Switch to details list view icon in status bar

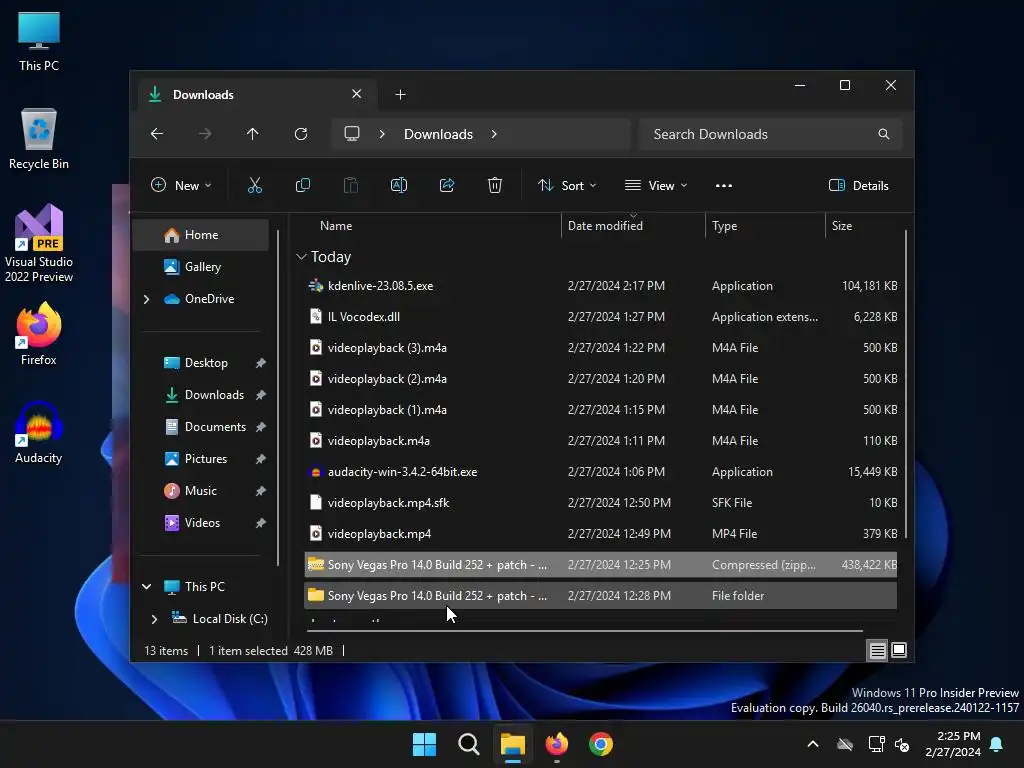point(877,650)
